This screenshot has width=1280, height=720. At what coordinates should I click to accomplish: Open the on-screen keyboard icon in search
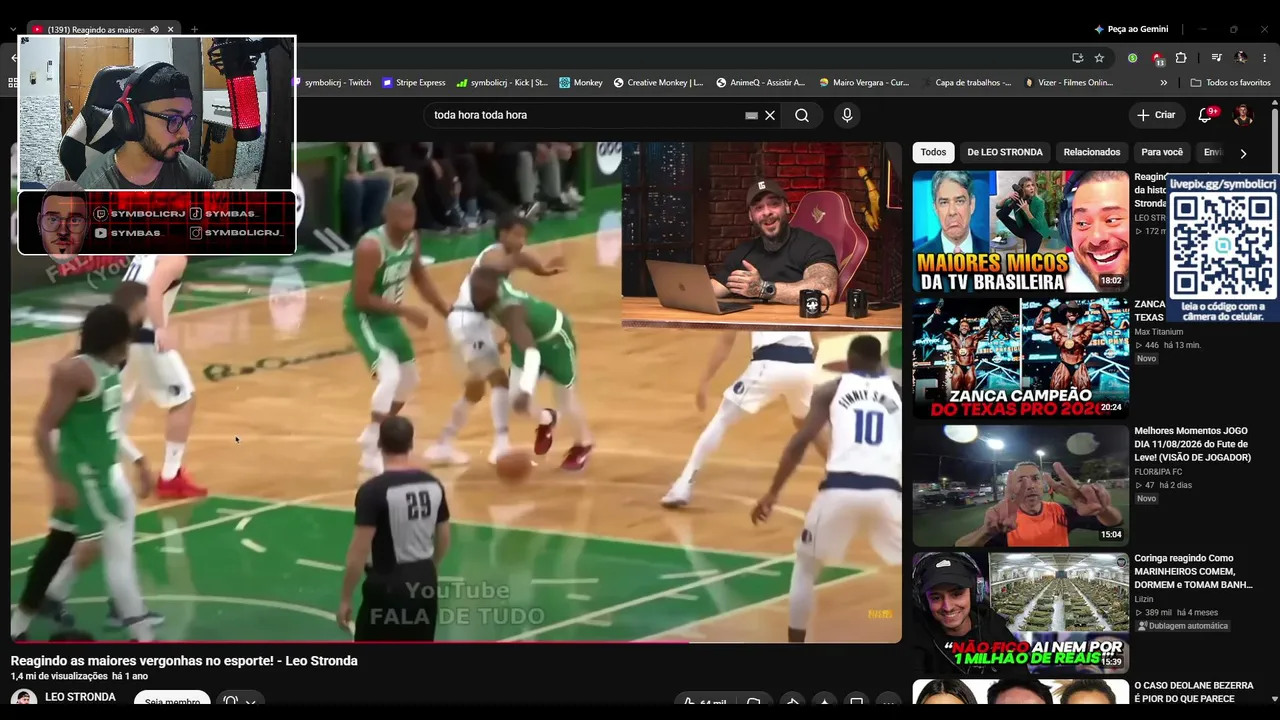(x=751, y=115)
